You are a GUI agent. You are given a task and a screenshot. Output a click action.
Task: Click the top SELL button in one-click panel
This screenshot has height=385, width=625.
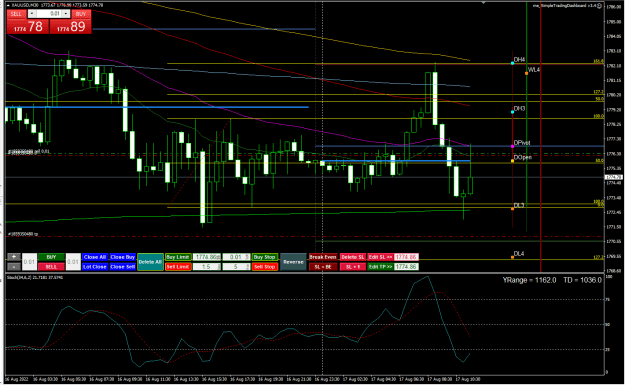[x=16, y=14]
